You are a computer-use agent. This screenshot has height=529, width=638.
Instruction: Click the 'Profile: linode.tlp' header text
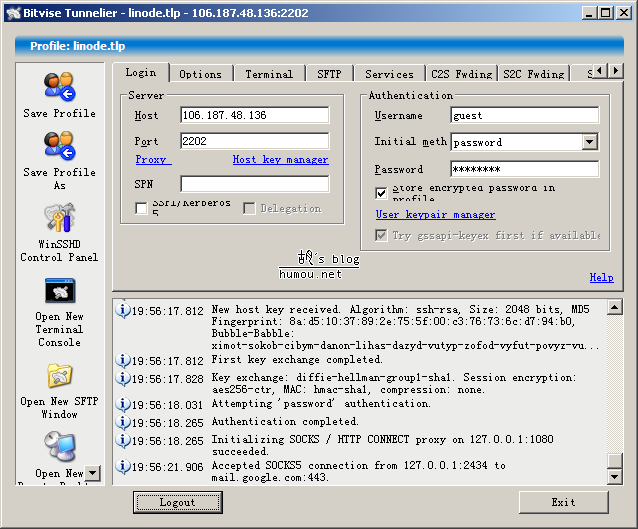77,46
